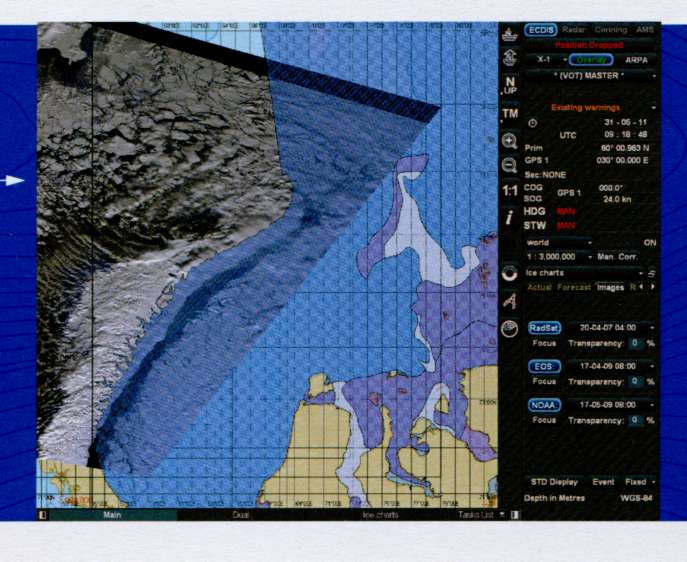This screenshot has height=562, width=687.
Task: Switch to the Radar tab
Action: pos(573,30)
